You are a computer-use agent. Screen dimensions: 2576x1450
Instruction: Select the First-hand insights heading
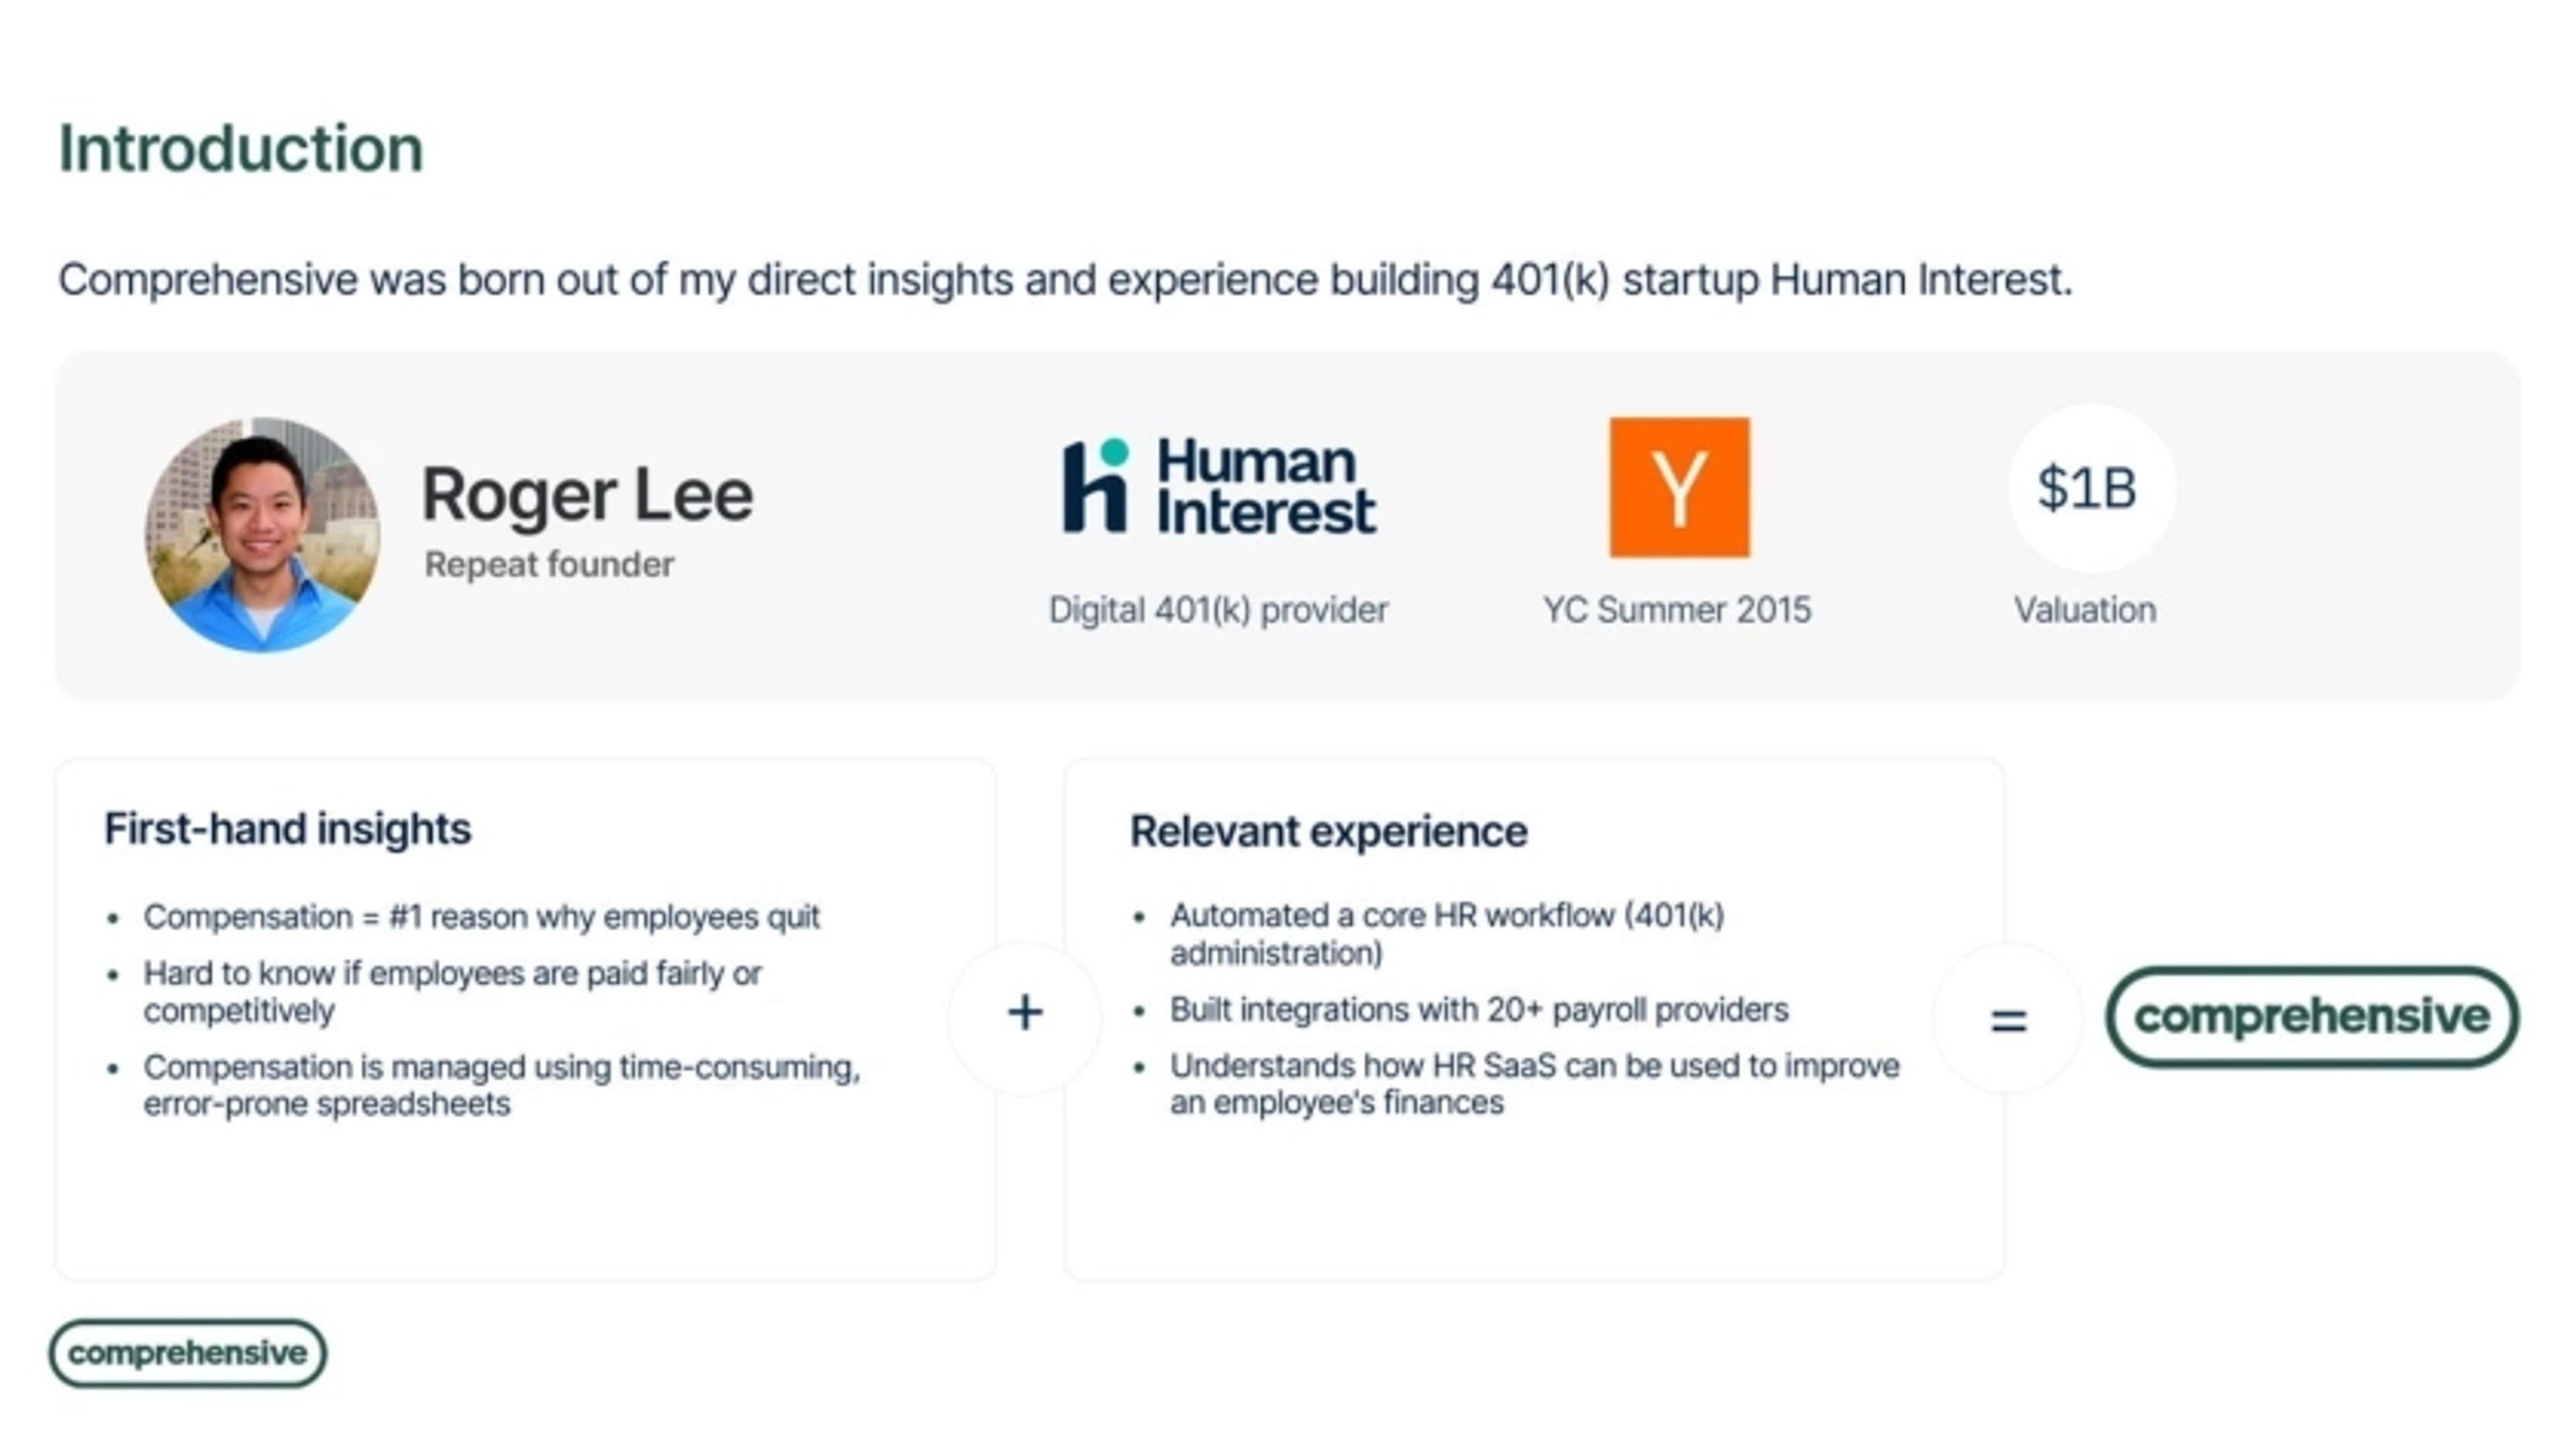tap(287, 829)
